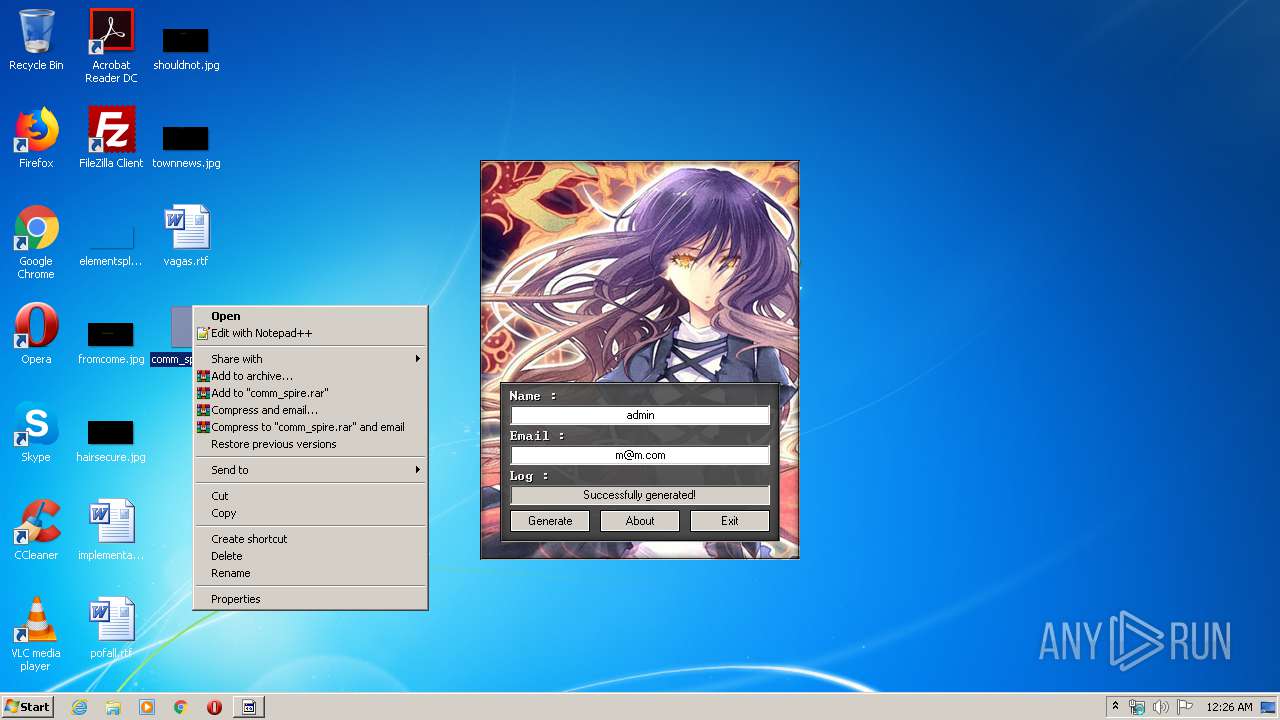Select implementa... document icon
This screenshot has height=720, width=1280.
(111, 530)
